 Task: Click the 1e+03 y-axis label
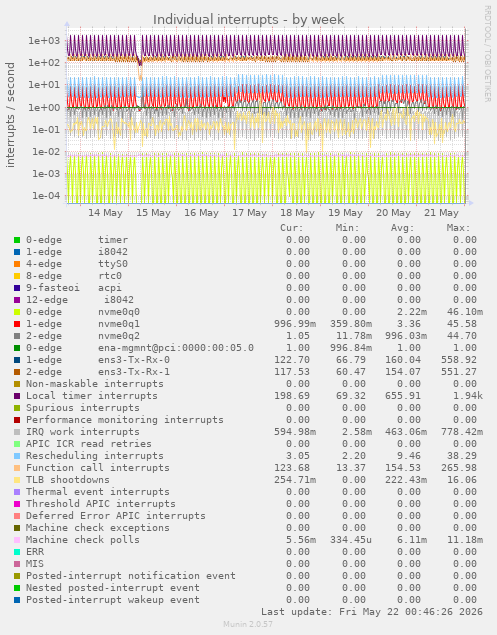(x=44, y=40)
